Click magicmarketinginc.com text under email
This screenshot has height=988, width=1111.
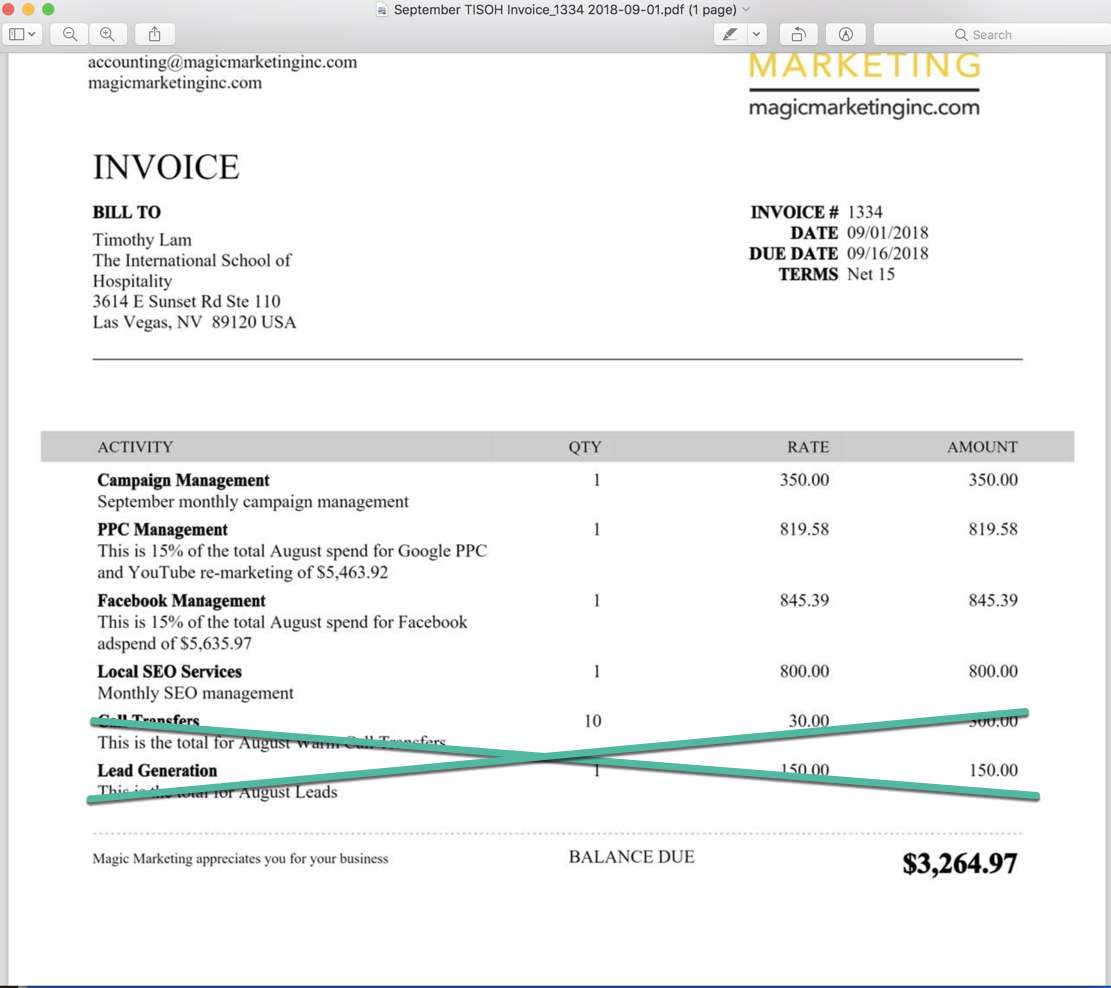click(175, 83)
